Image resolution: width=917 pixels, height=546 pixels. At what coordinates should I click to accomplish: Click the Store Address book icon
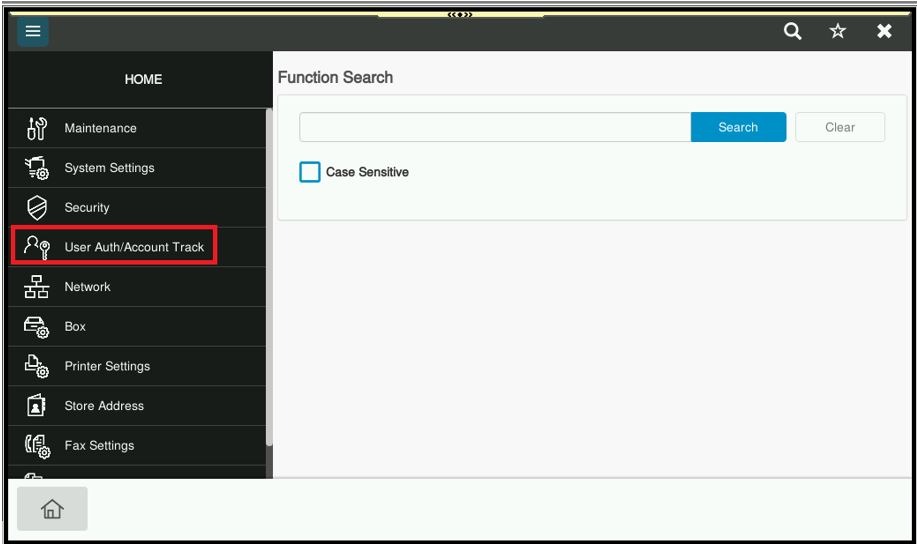(35, 406)
